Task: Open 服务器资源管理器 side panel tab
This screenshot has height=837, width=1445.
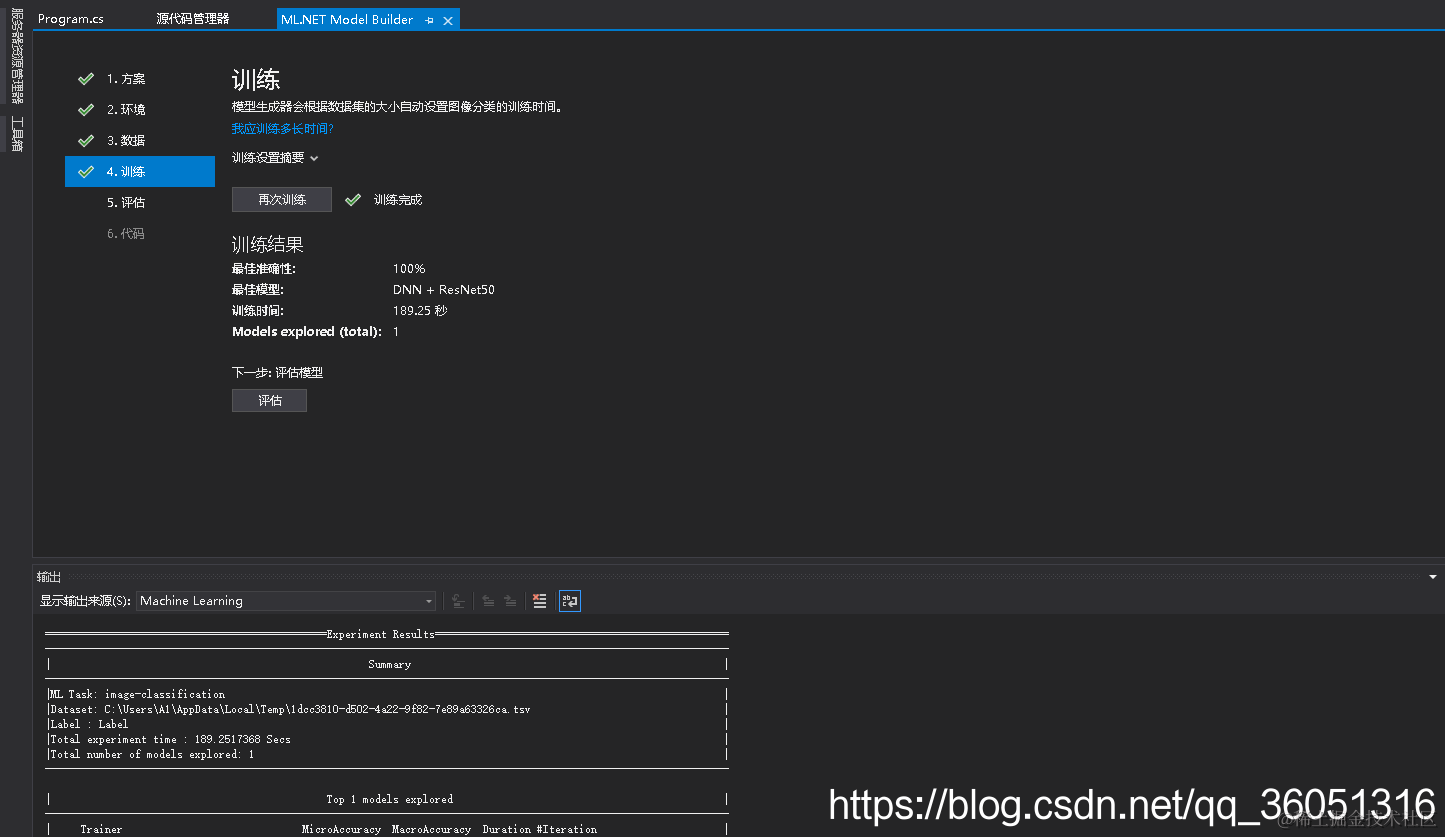Action: point(17,56)
